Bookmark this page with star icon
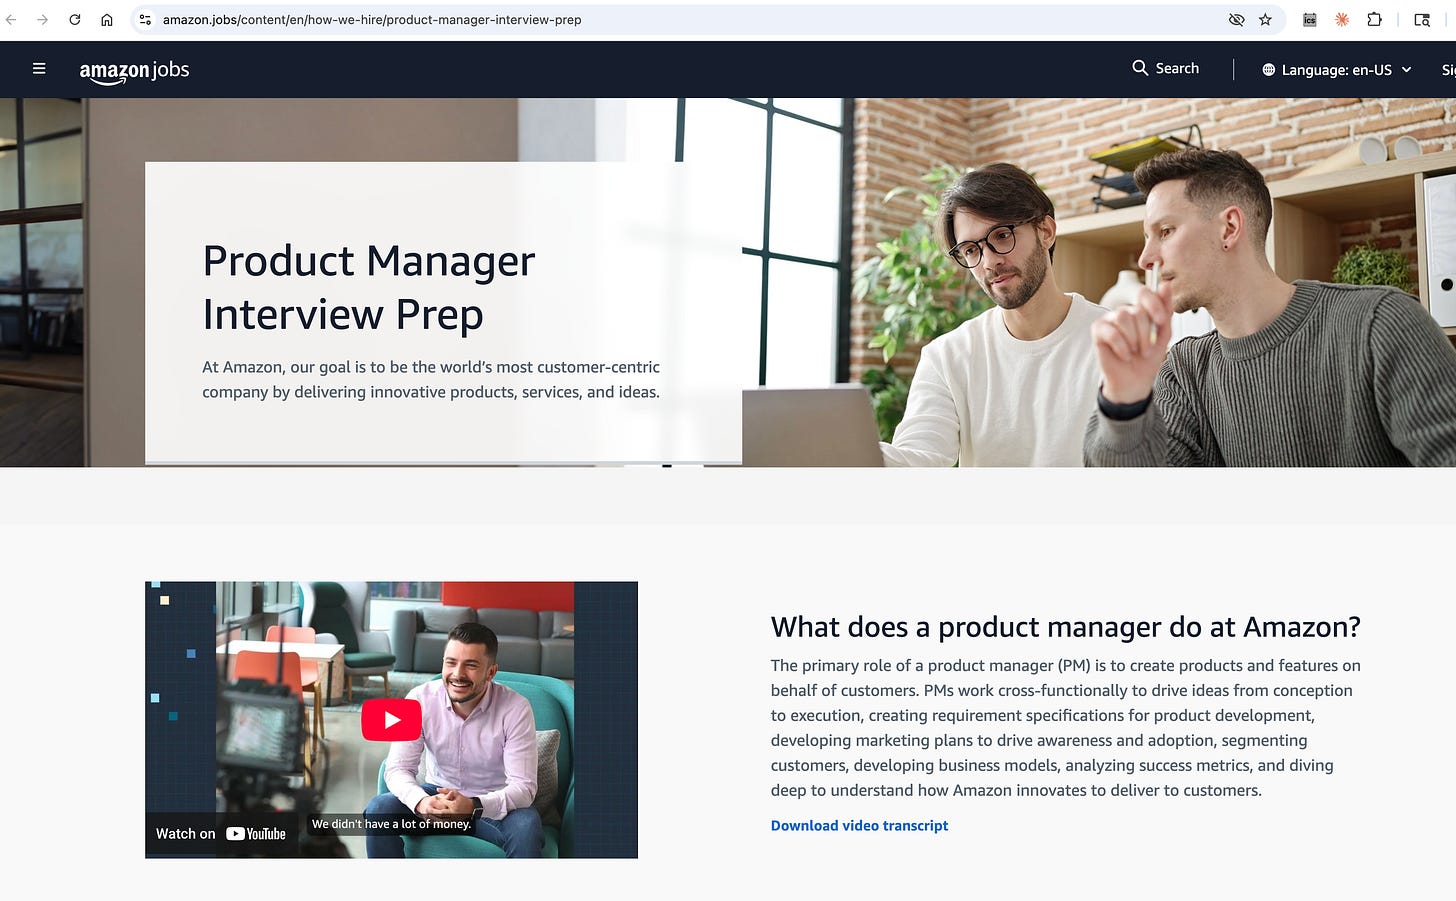The image size is (1456, 901). tap(1265, 19)
